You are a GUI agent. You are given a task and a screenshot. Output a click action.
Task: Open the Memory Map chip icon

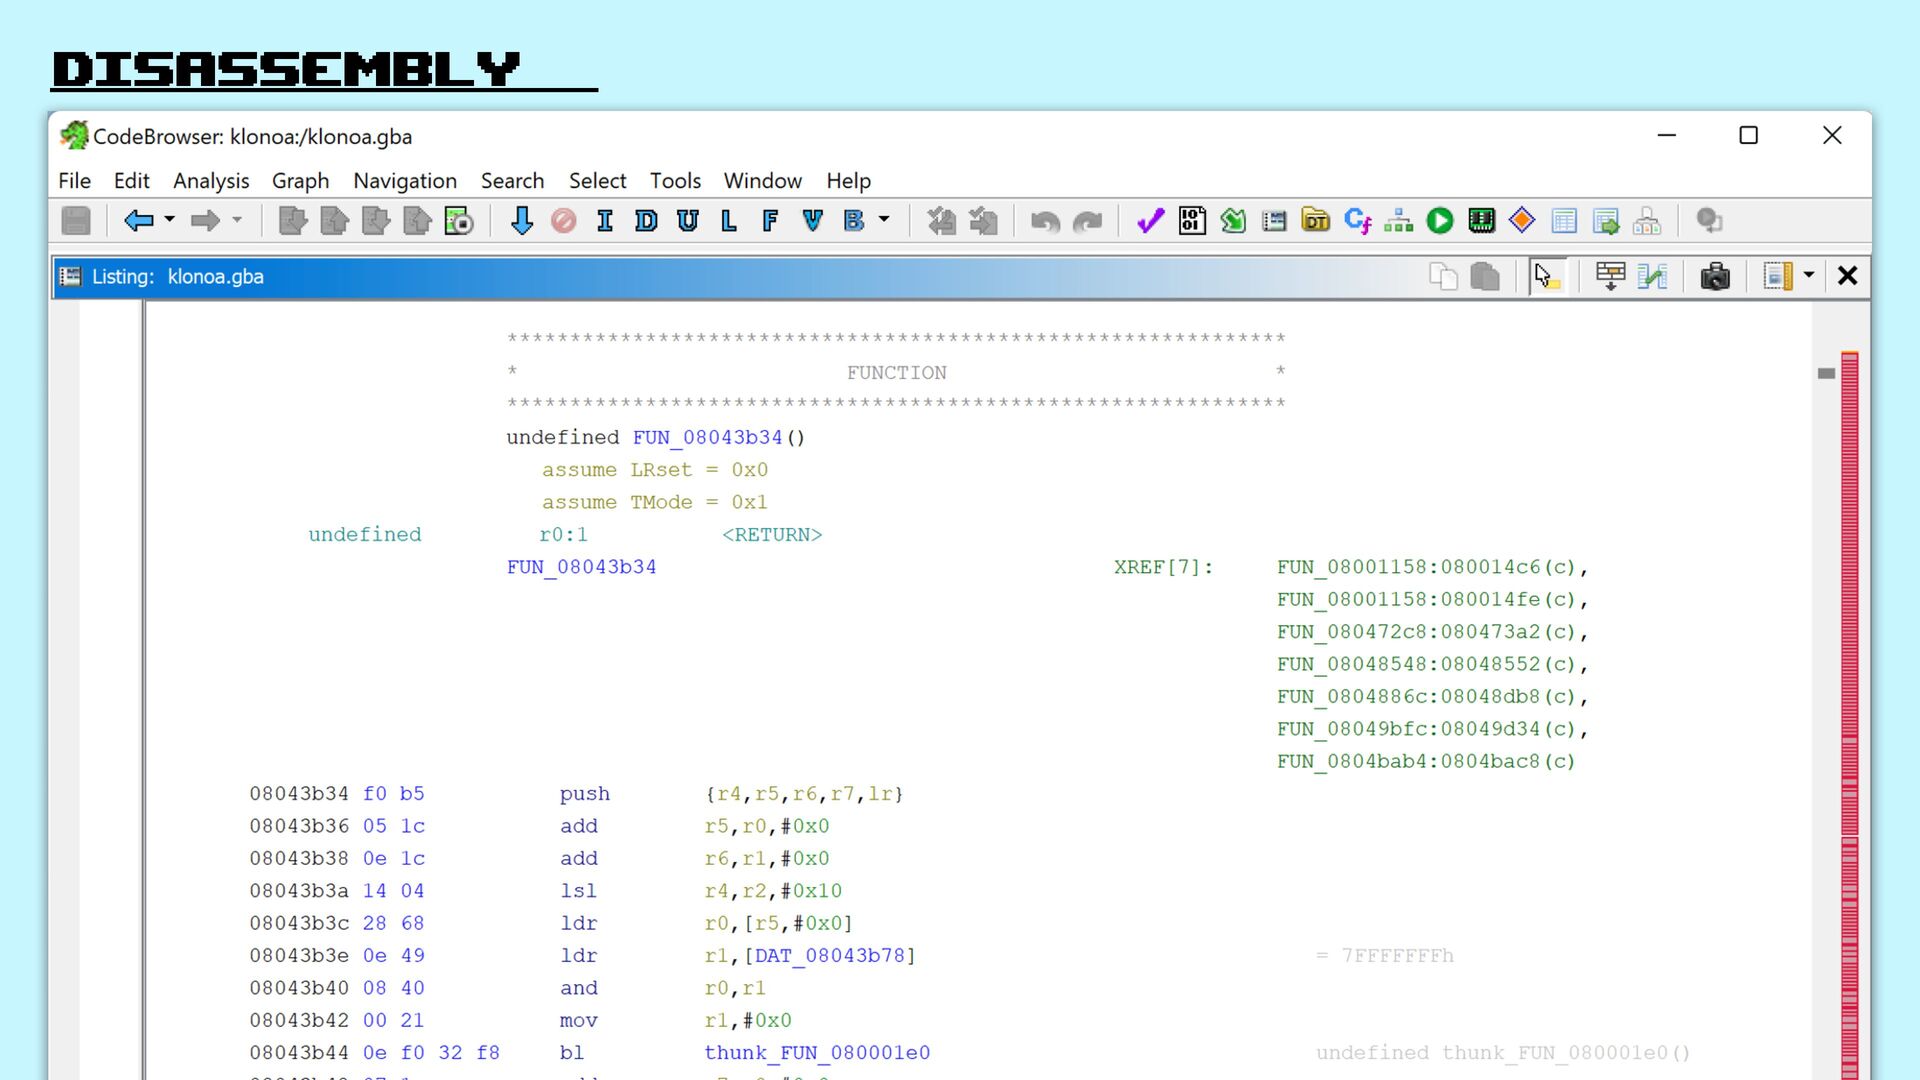(1481, 221)
